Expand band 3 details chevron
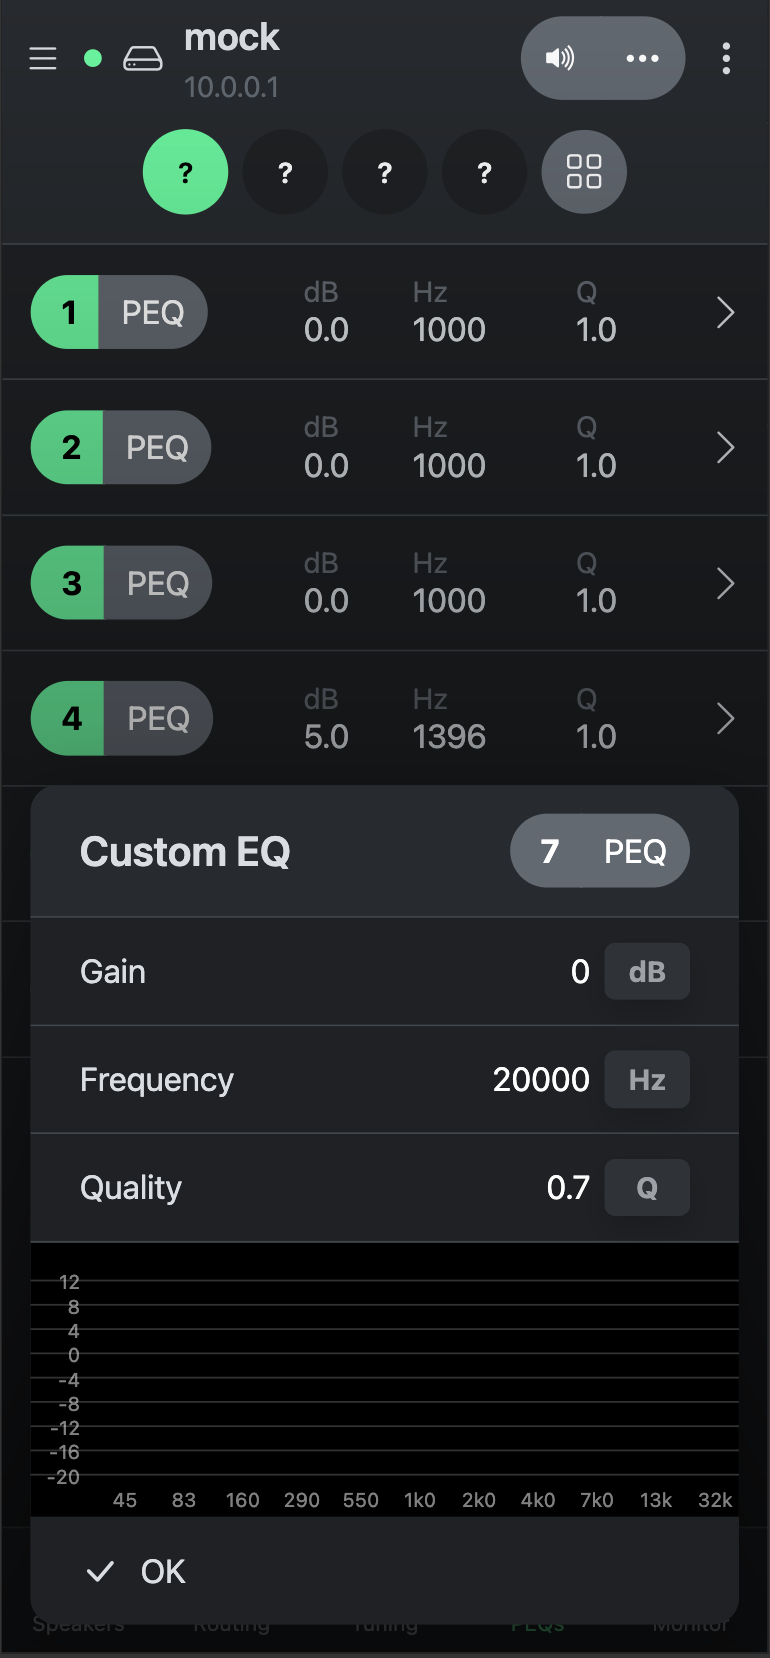The image size is (770, 1658). [726, 583]
